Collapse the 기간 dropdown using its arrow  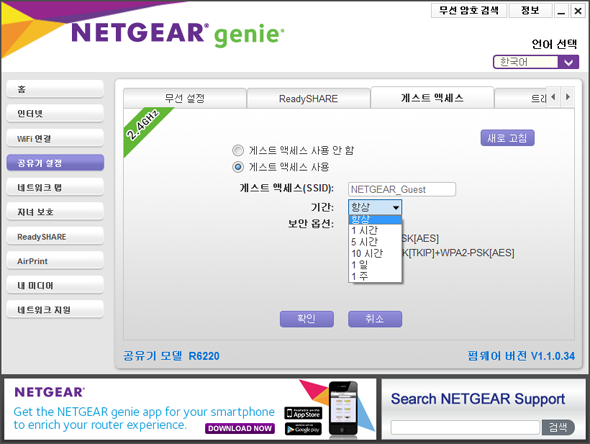coord(396,207)
